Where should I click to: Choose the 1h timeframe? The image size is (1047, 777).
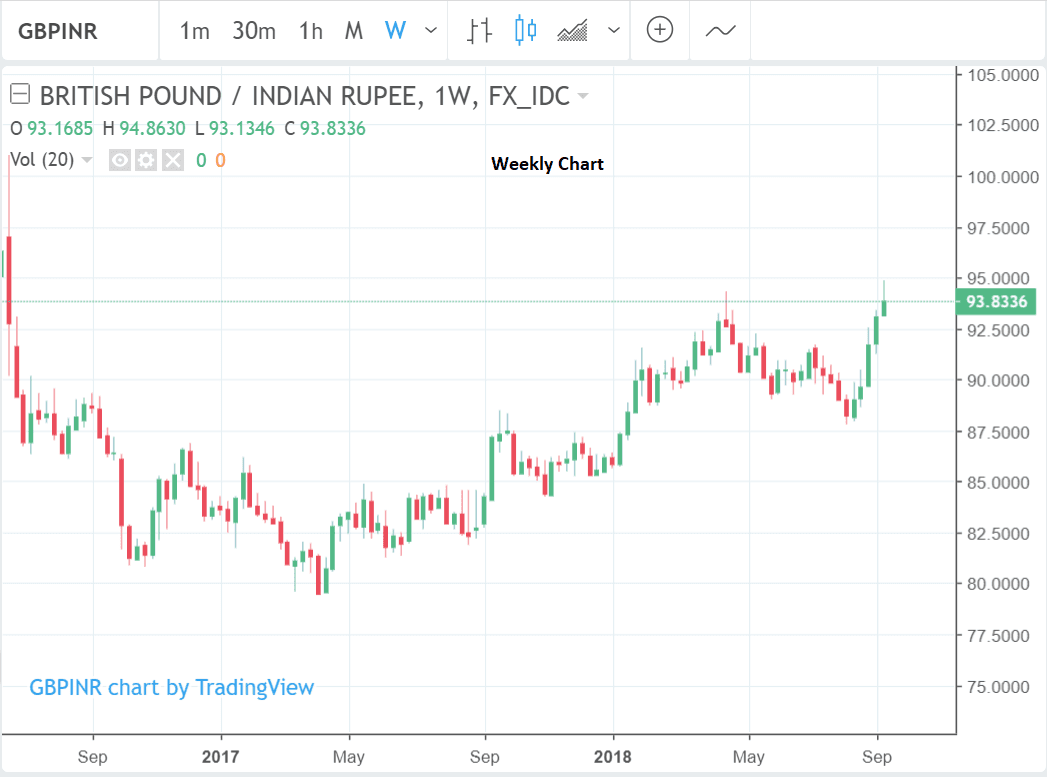click(311, 30)
